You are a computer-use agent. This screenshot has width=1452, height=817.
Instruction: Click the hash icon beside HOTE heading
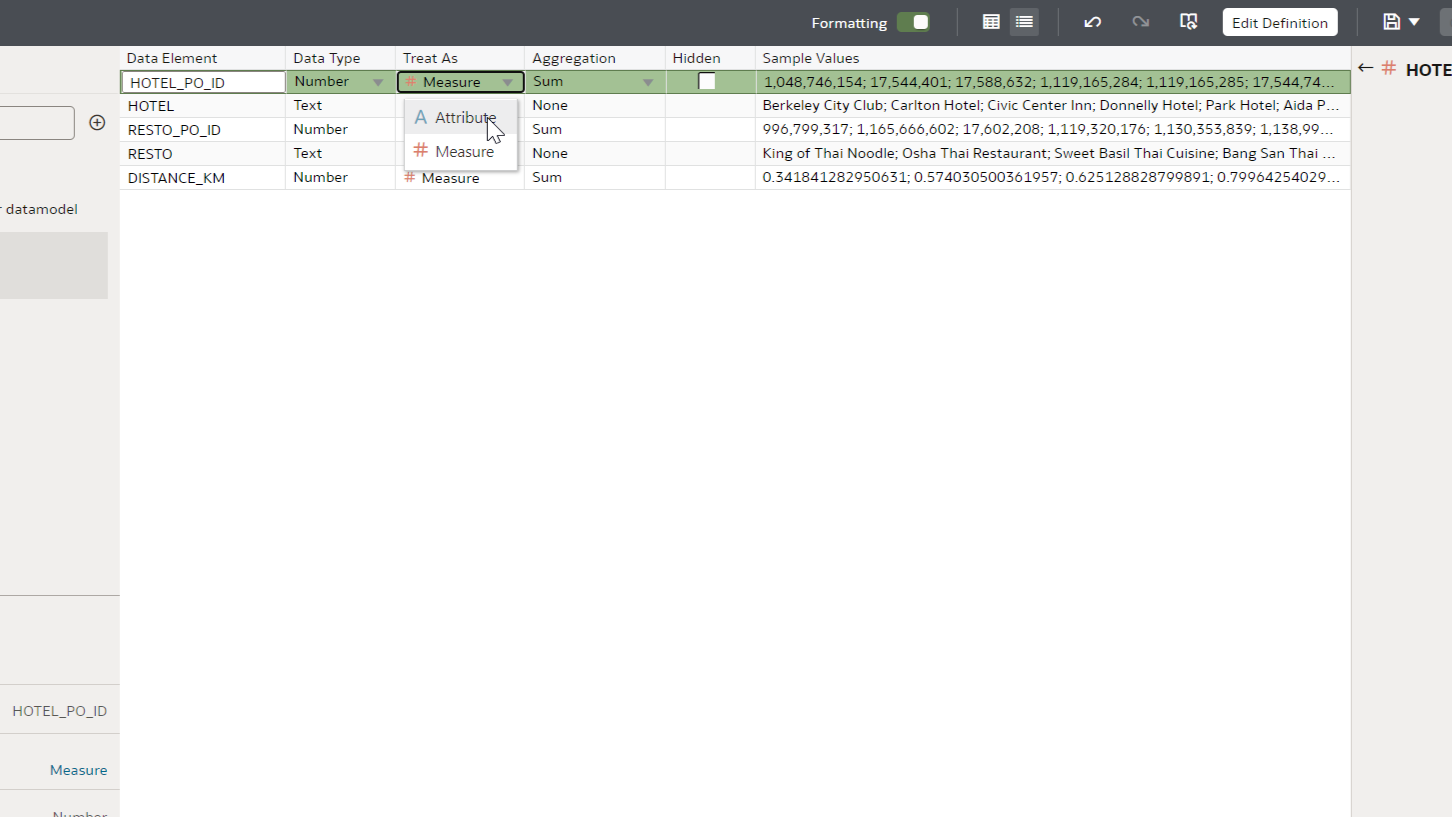(1389, 69)
